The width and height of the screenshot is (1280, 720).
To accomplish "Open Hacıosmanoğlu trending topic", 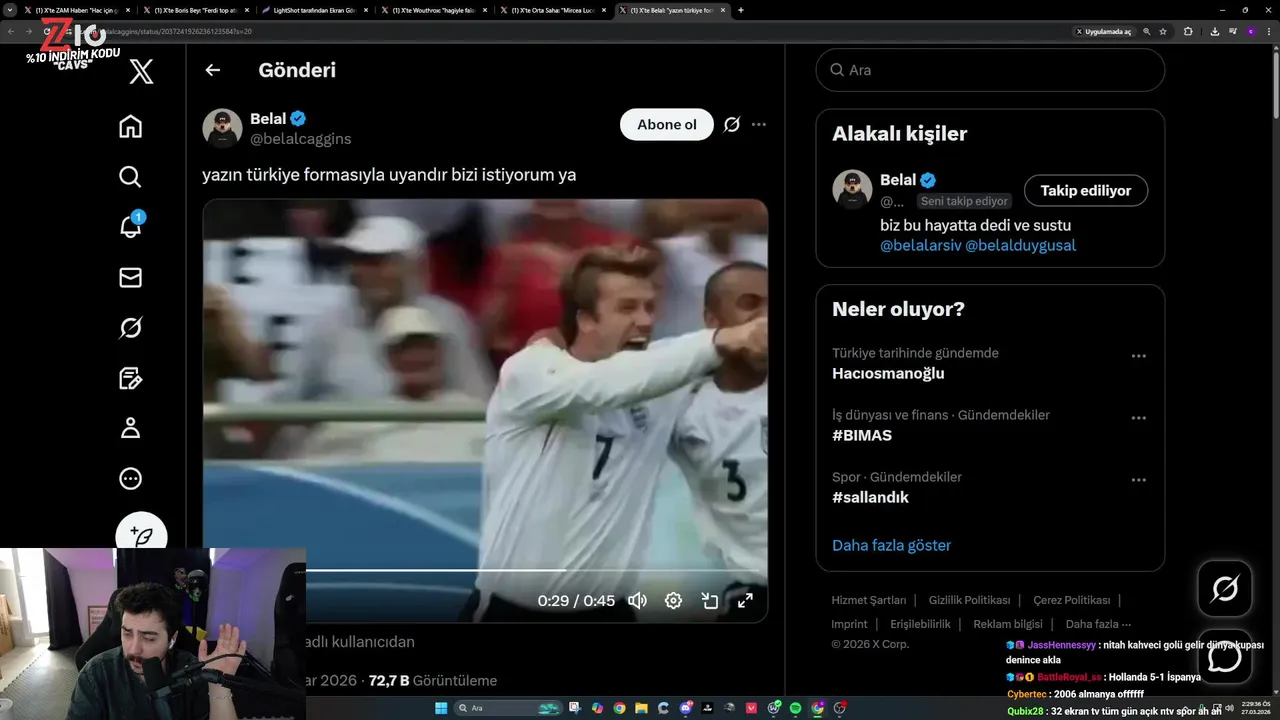I will [x=888, y=373].
